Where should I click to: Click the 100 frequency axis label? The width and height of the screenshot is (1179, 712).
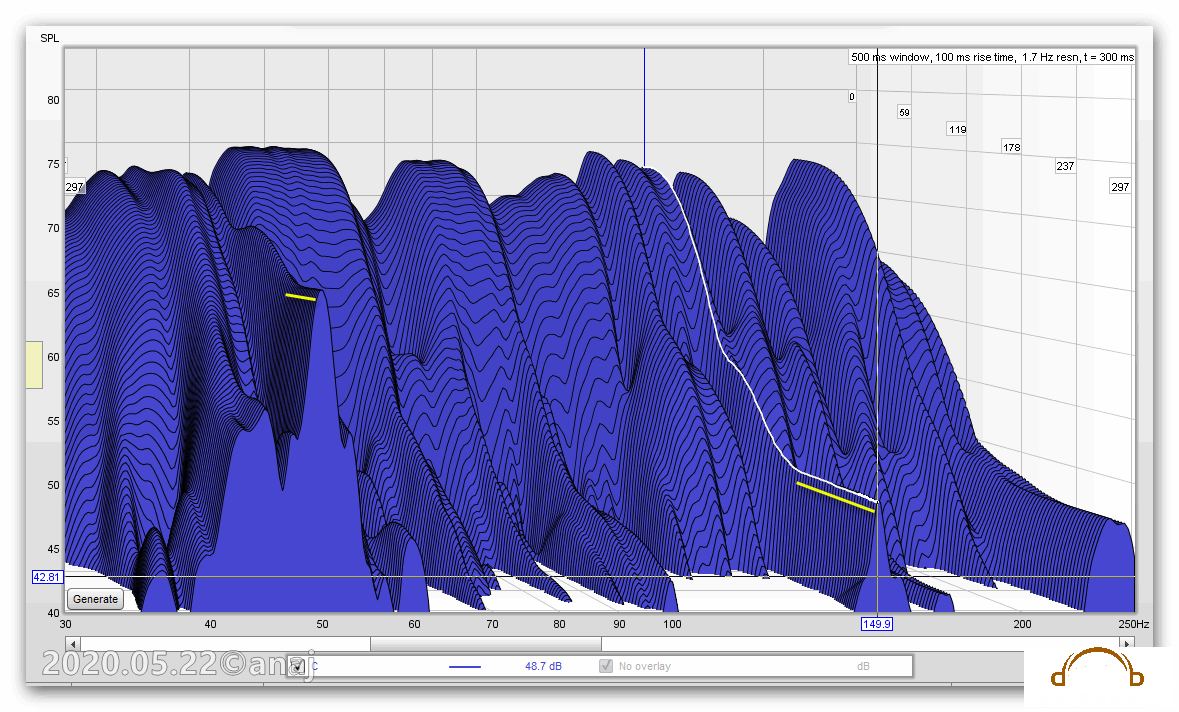point(672,624)
